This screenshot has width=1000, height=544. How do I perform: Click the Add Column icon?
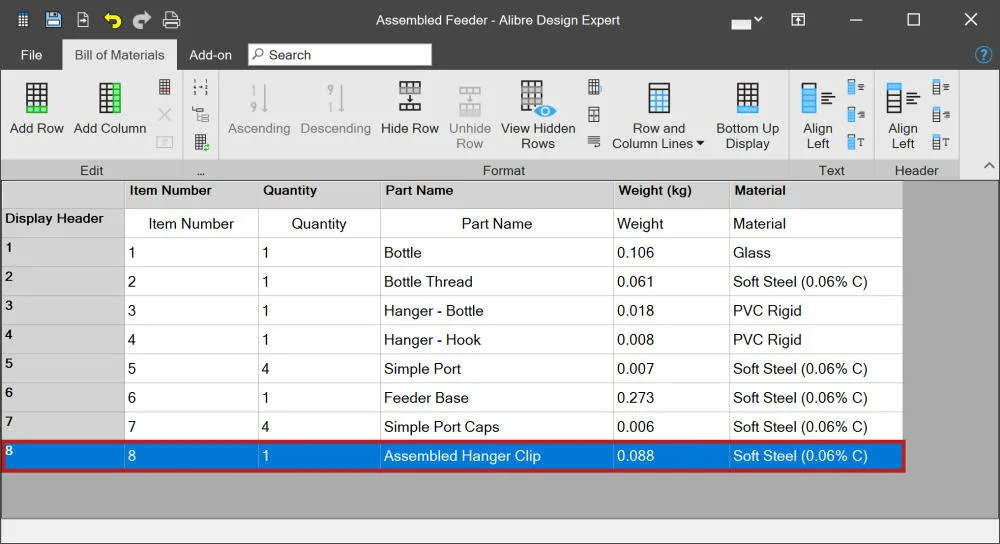click(x=110, y=98)
